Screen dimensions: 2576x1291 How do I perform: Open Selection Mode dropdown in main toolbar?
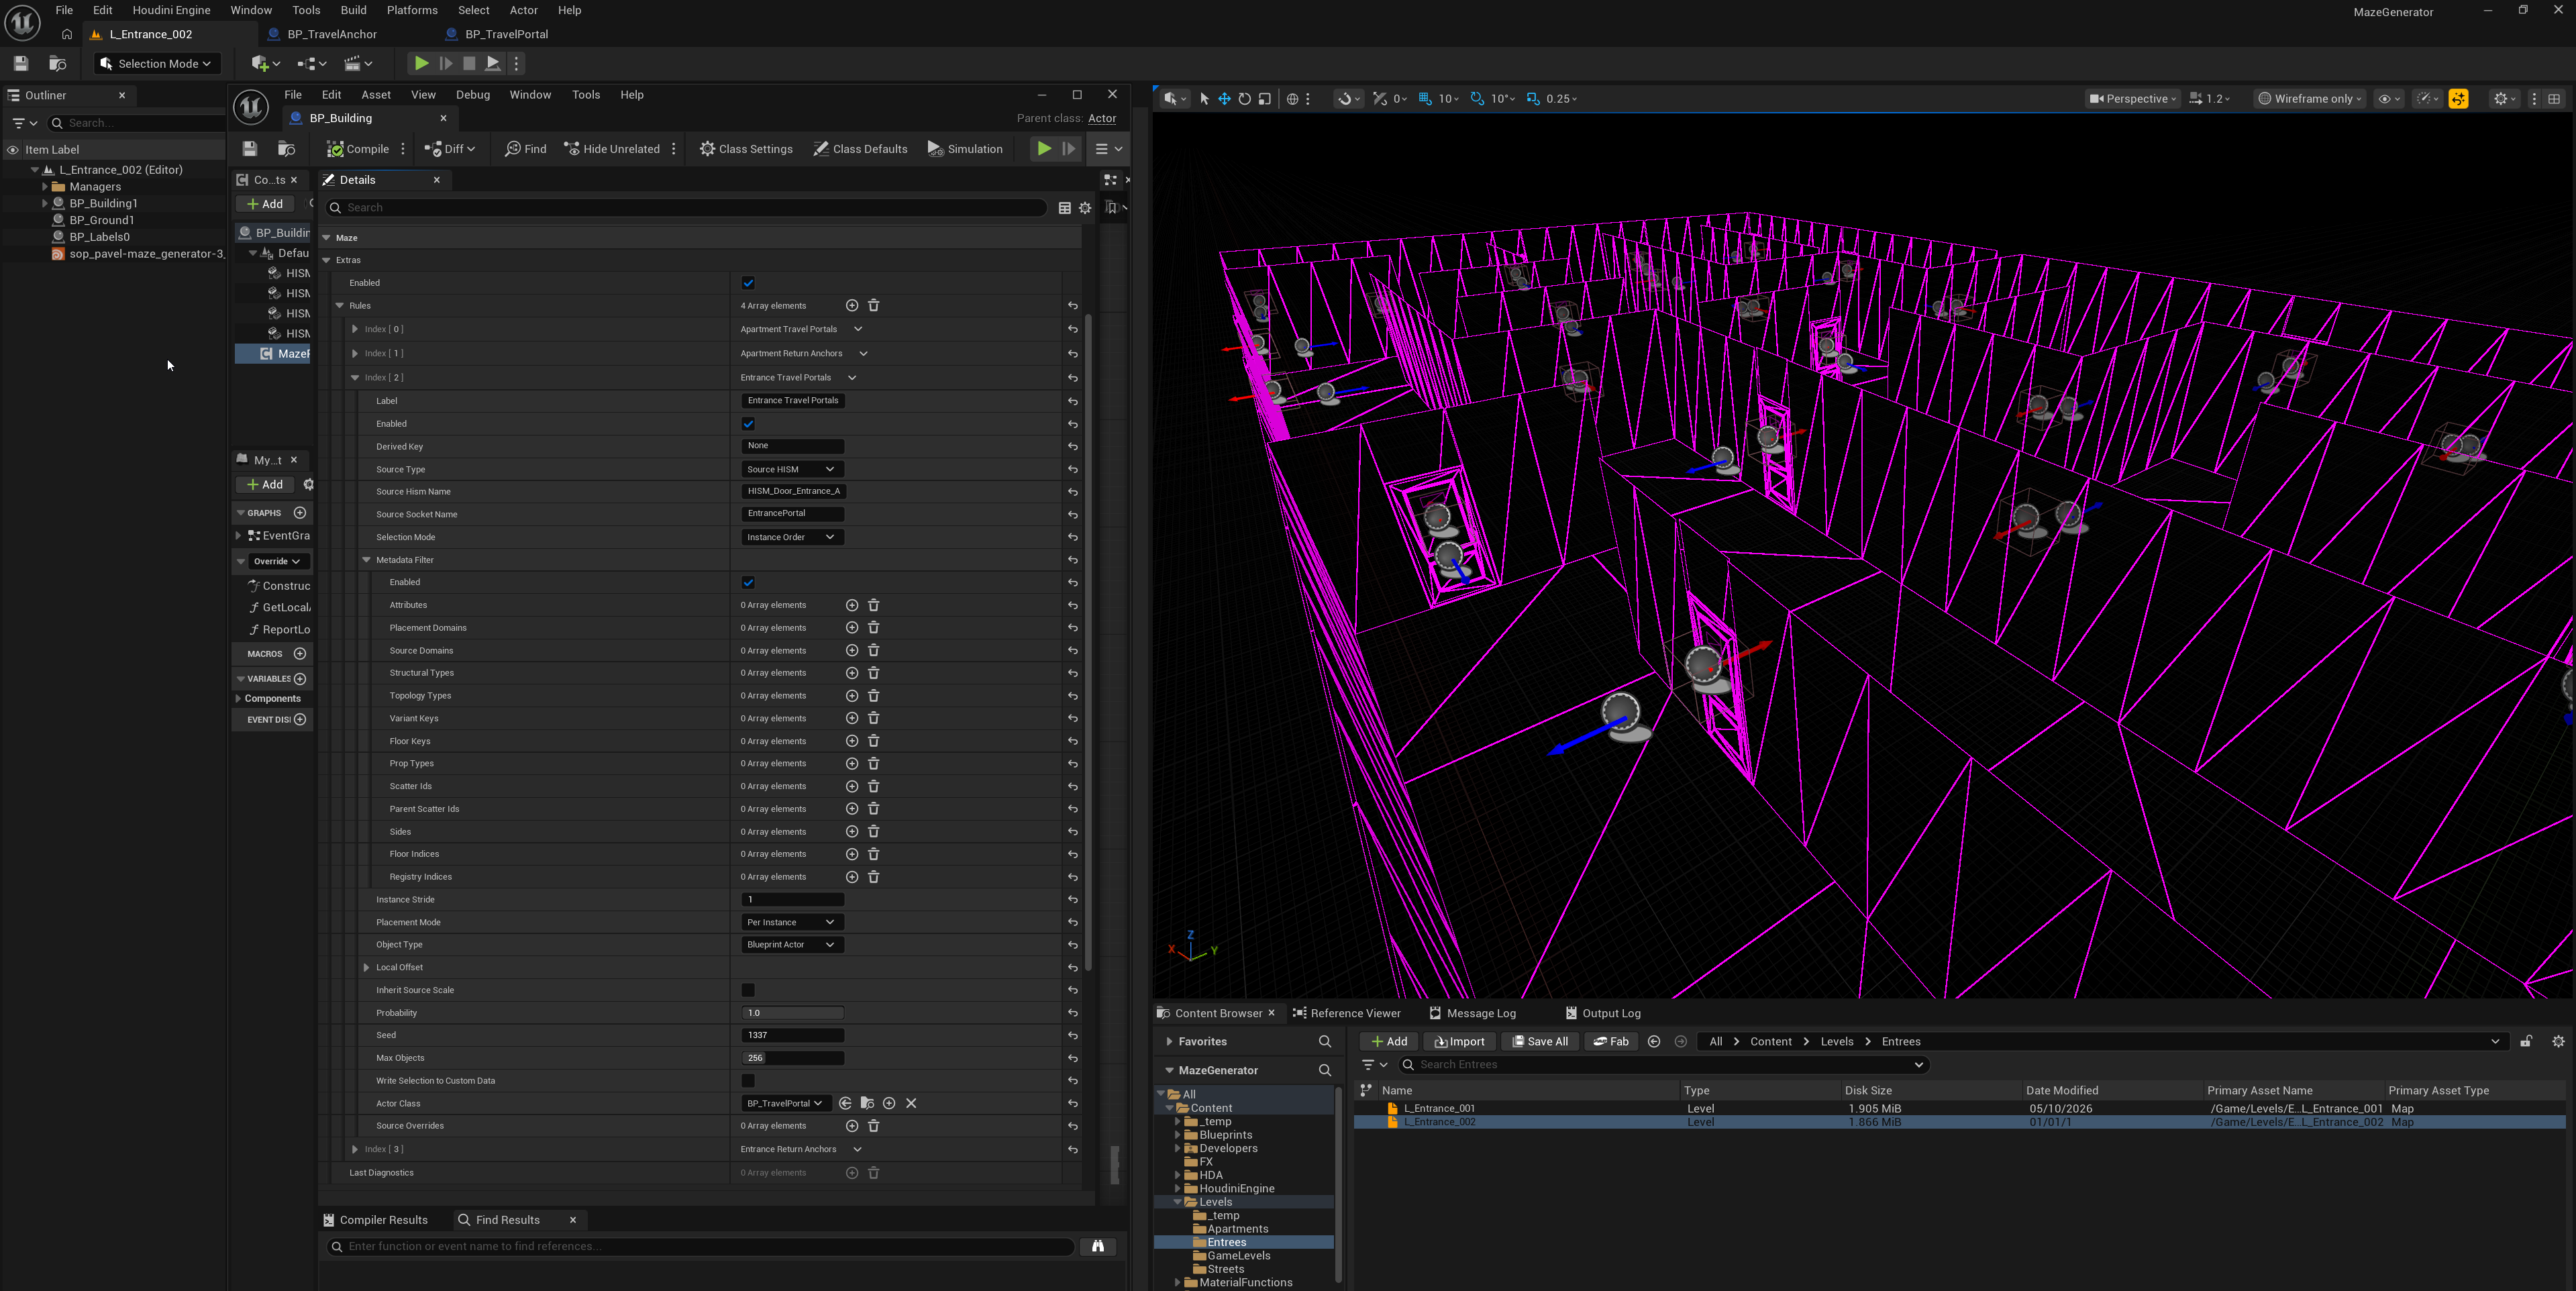tap(157, 63)
